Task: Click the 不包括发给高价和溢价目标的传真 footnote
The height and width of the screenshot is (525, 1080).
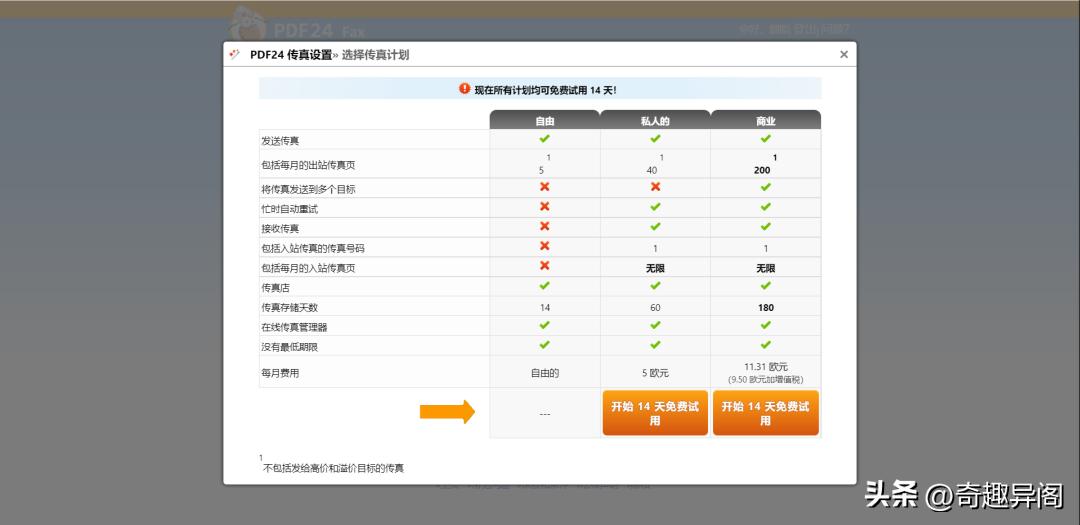Action: (333, 468)
